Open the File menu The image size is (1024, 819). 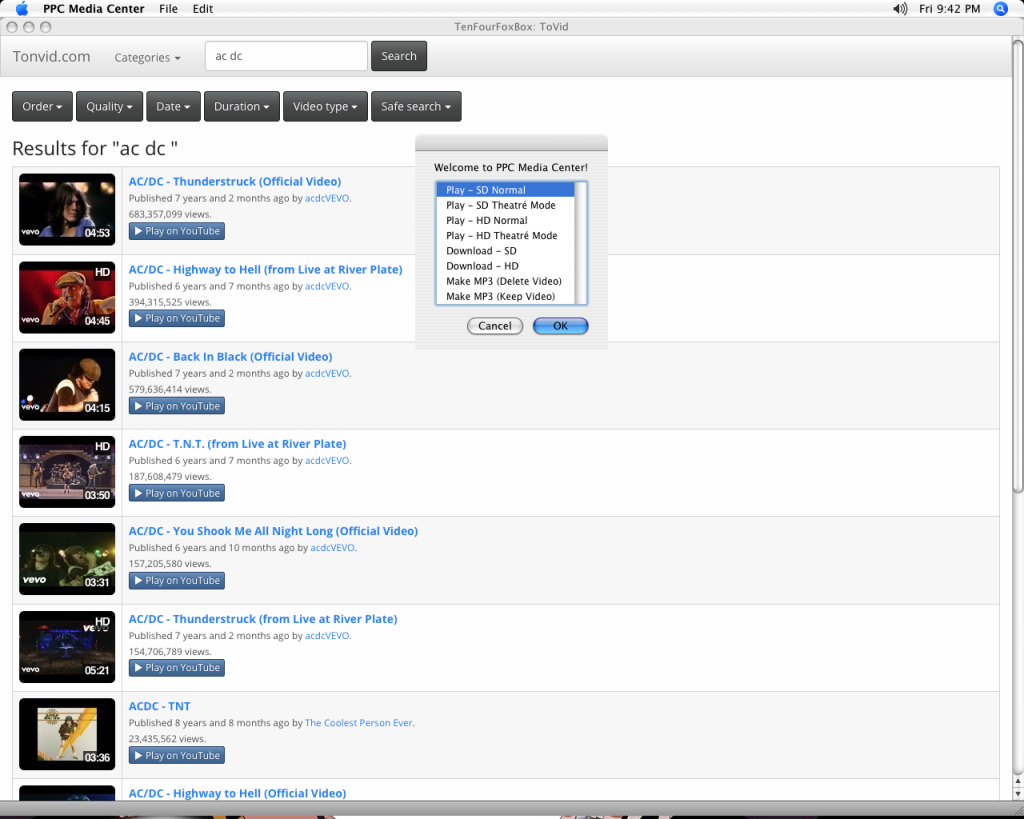[x=168, y=8]
